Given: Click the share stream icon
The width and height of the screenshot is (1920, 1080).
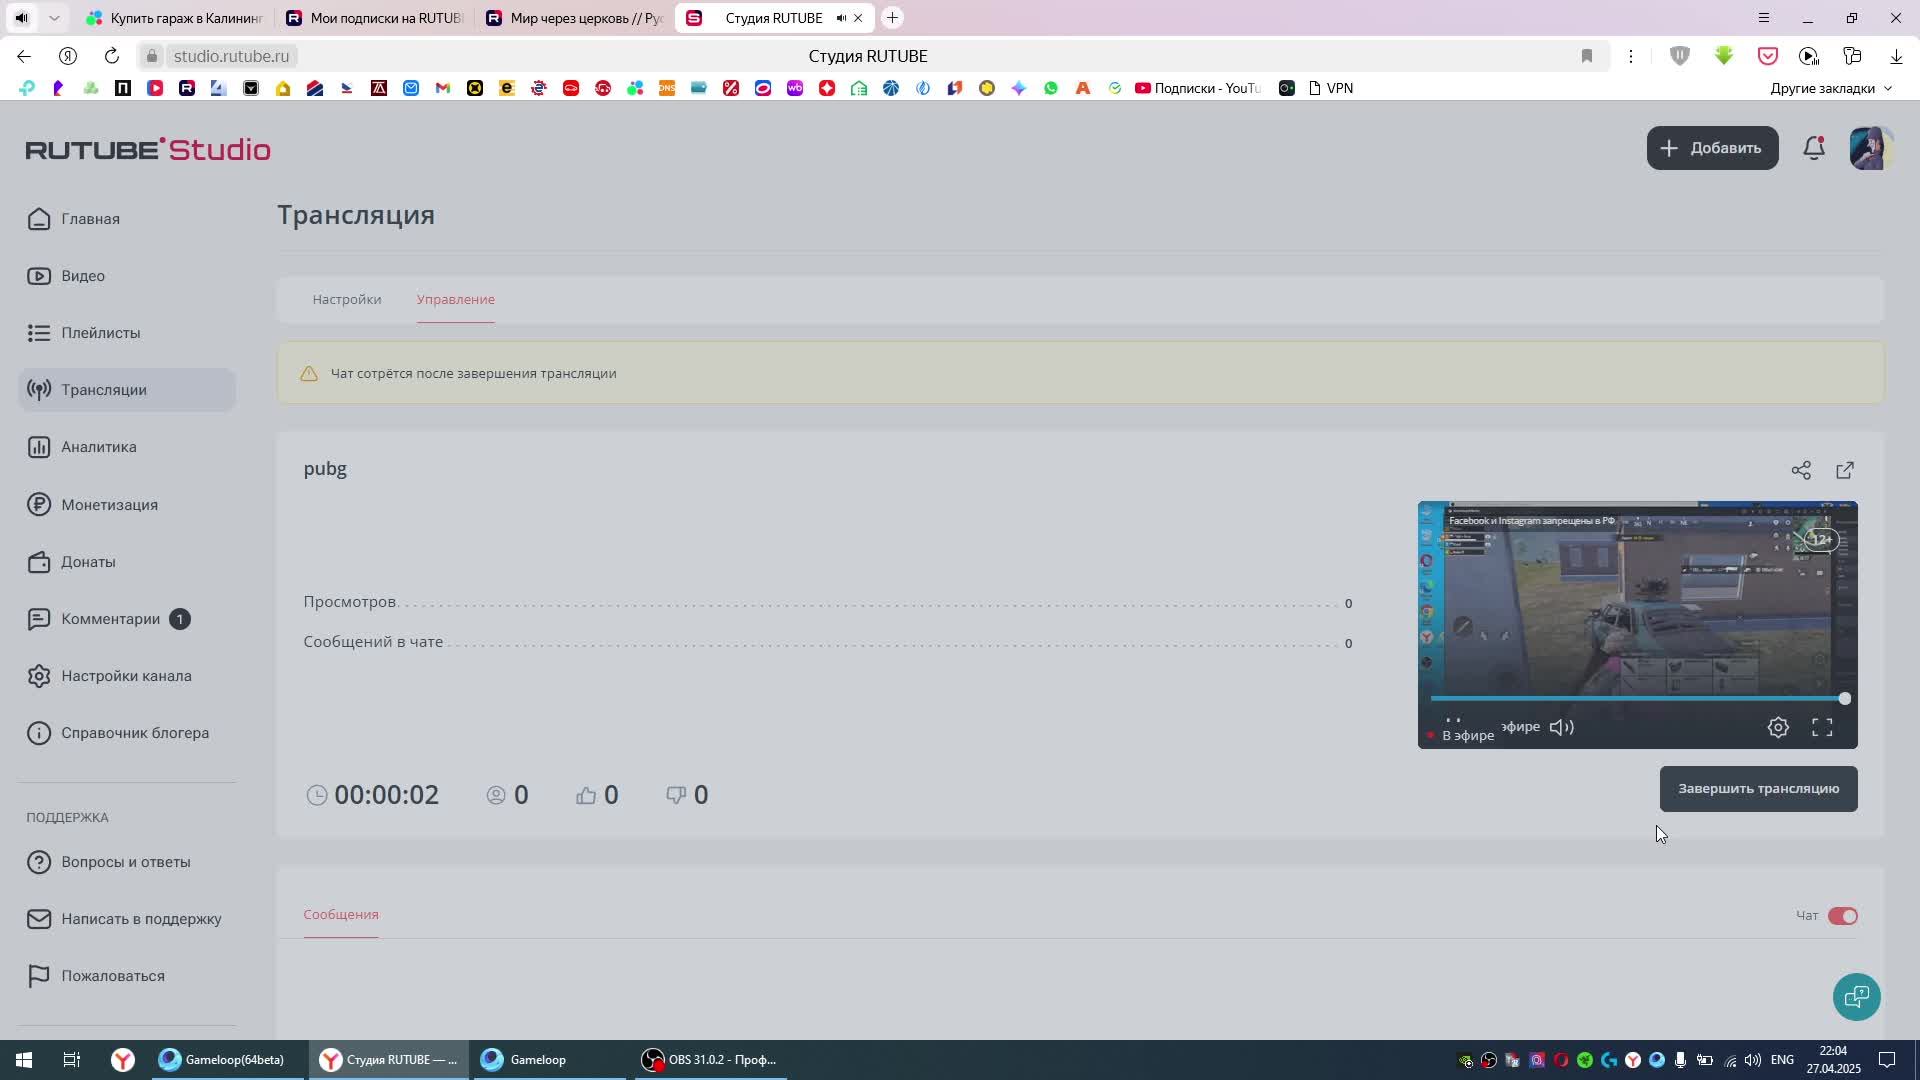Looking at the screenshot, I should click(x=1801, y=470).
